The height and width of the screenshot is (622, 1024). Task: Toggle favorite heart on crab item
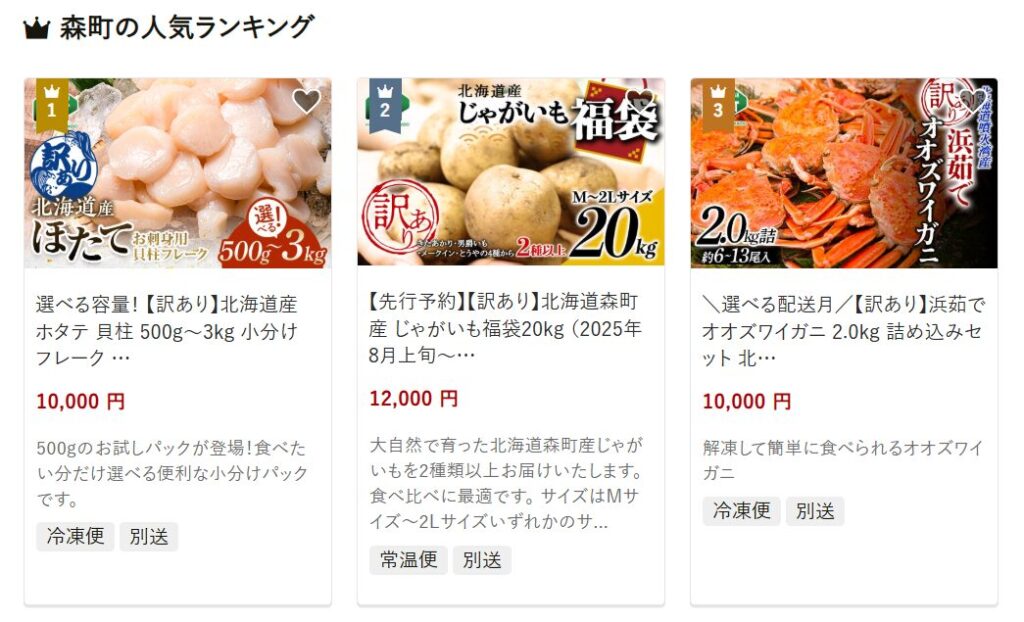(x=972, y=101)
